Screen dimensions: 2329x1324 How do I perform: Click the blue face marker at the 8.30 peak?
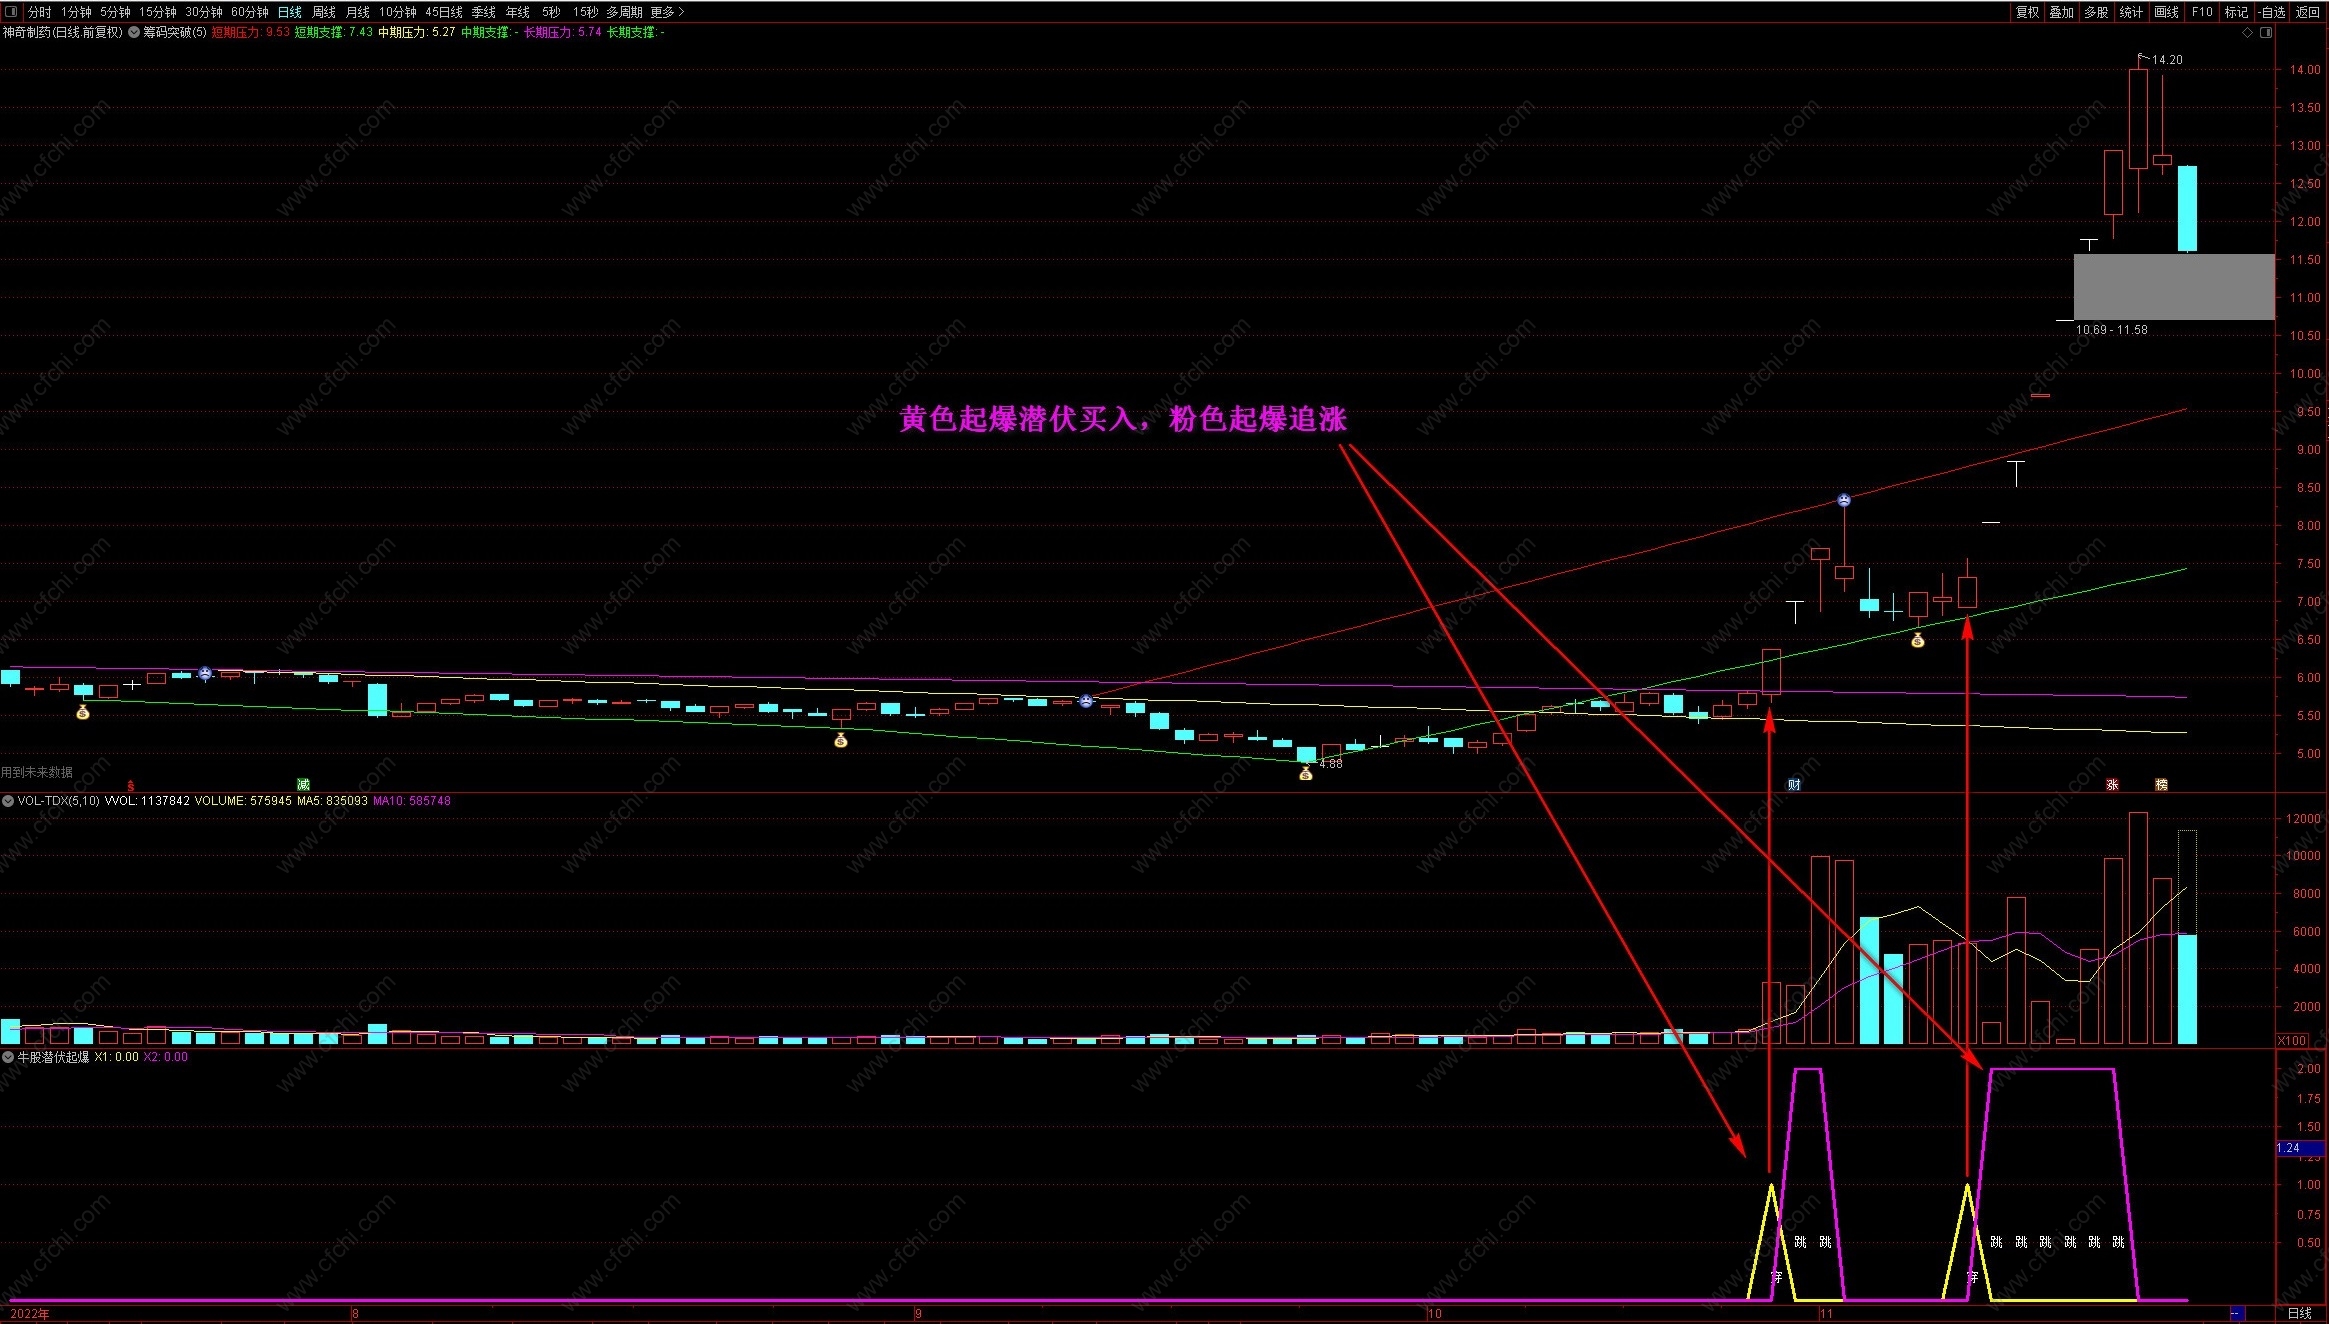pyautogui.click(x=1843, y=500)
